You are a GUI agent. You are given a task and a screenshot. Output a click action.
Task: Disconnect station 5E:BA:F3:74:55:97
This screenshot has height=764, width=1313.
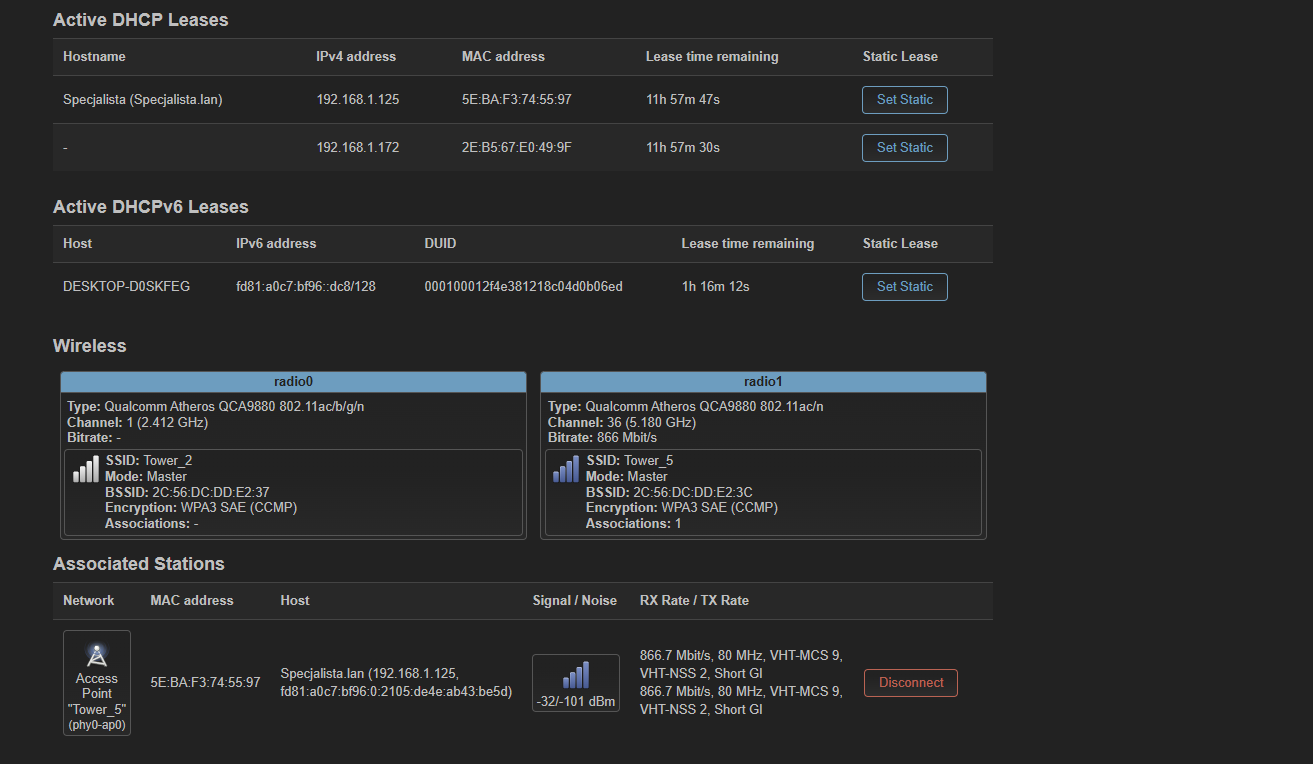911,683
